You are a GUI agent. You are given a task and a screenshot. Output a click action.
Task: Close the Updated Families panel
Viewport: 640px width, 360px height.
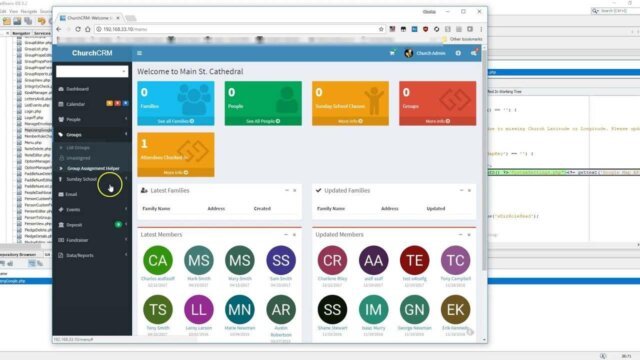[x=469, y=190]
